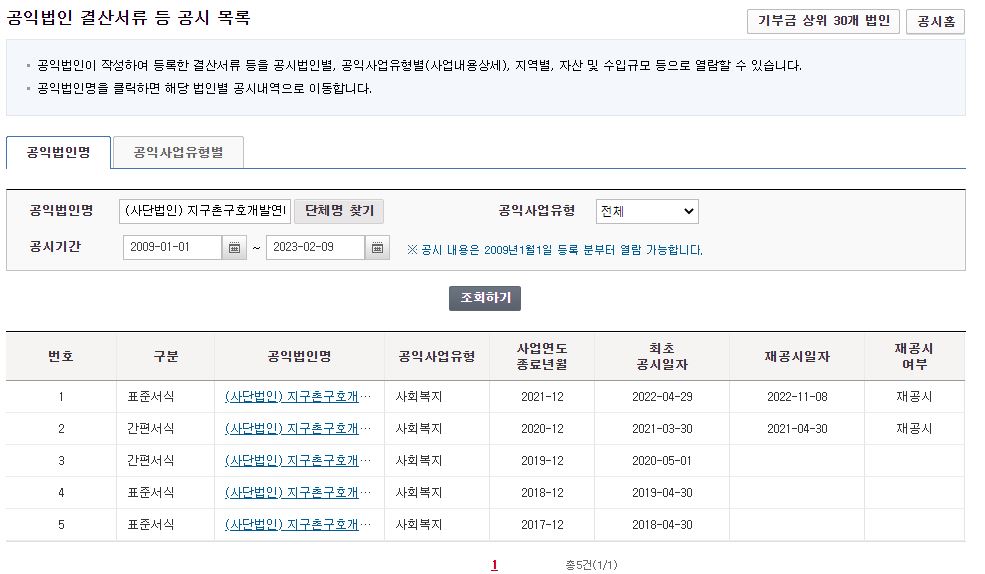Image resolution: width=985 pixels, height=574 pixels.
Task: Click the start date field 2009-01-01
Action: coord(172,248)
